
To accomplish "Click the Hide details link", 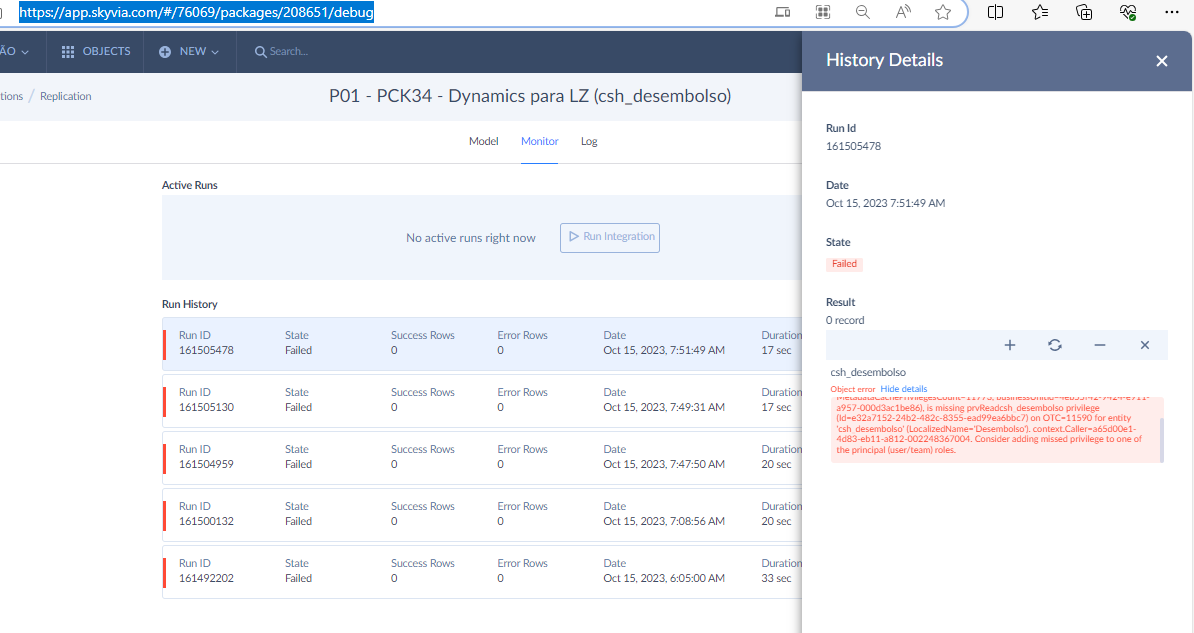I will click(x=904, y=389).
